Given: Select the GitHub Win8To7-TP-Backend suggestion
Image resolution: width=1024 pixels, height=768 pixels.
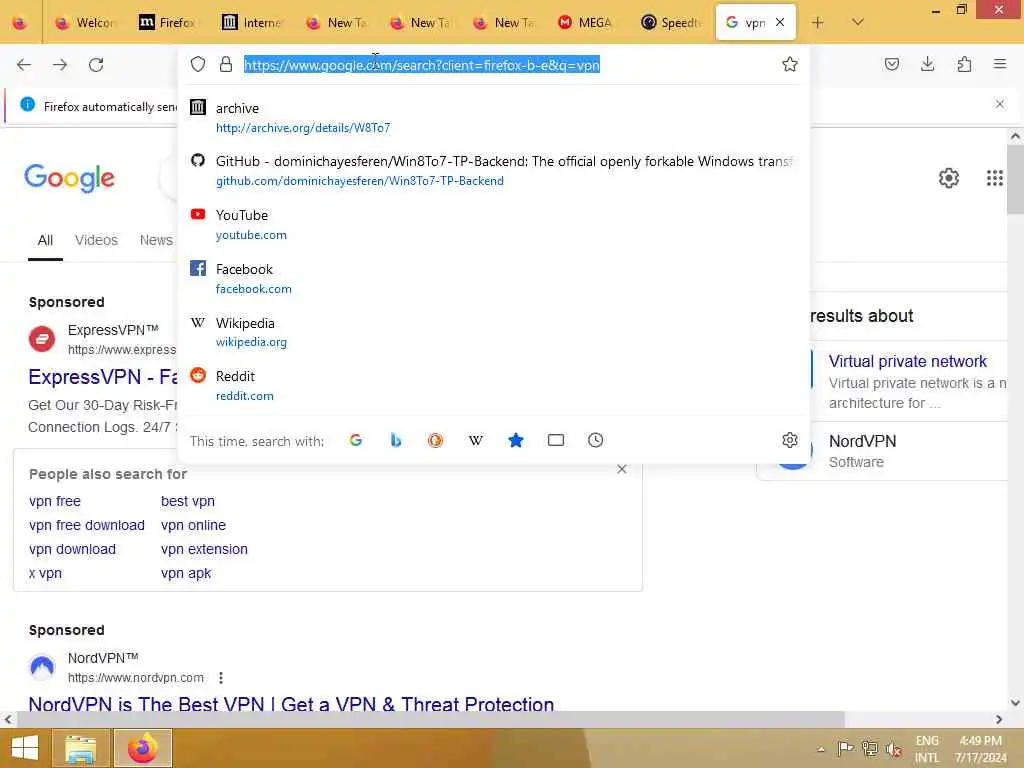Looking at the screenshot, I should click(493, 170).
